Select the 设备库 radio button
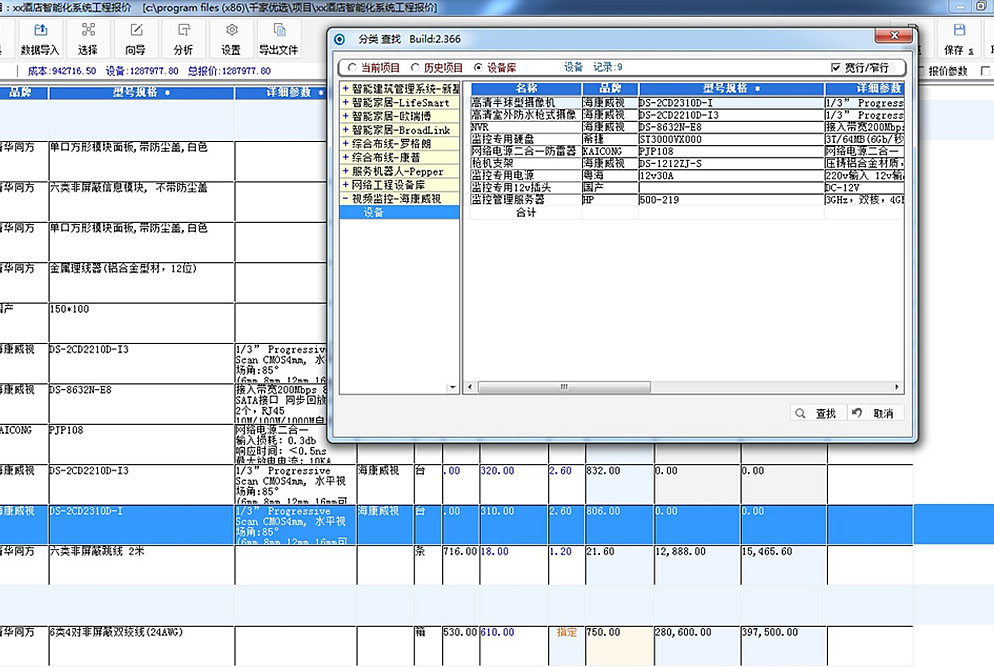The image size is (994, 667). (x=478, y=67)
